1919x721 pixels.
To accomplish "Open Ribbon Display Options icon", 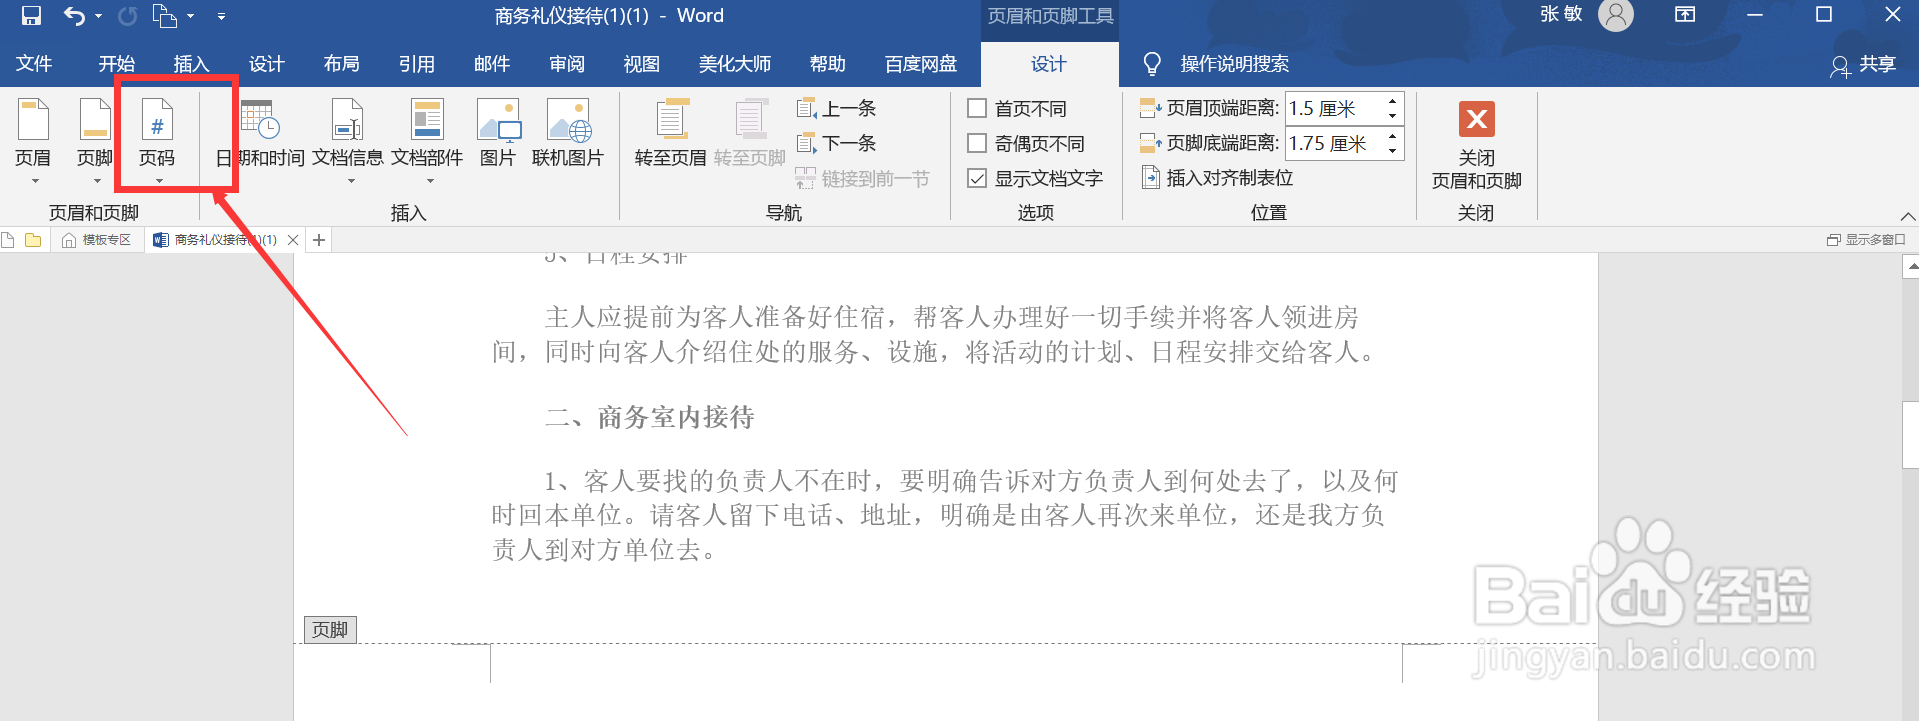I will click(x=1685, y=15).
